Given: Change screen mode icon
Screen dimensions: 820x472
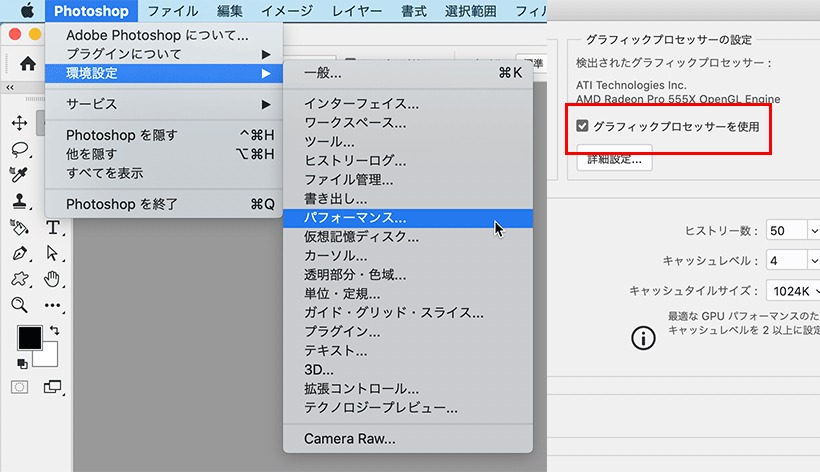Looking at the screenshot, I should [x=52, y=387].
